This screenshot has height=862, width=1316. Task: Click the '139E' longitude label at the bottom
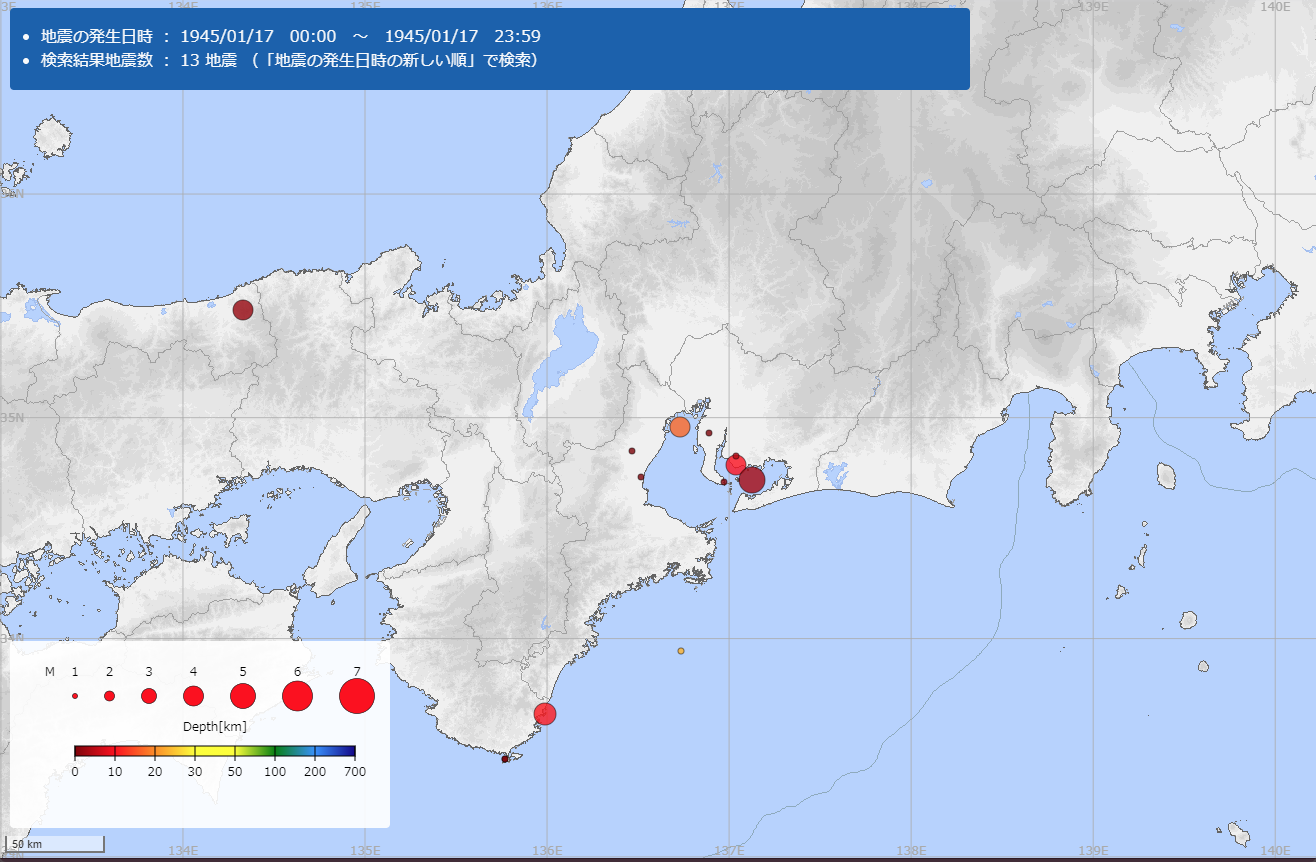tap(1093, 852)
